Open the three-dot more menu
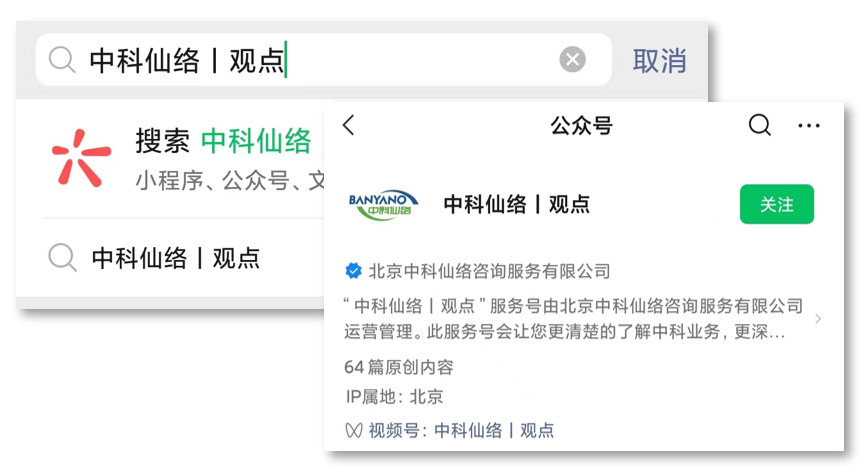 coord(809,126)
